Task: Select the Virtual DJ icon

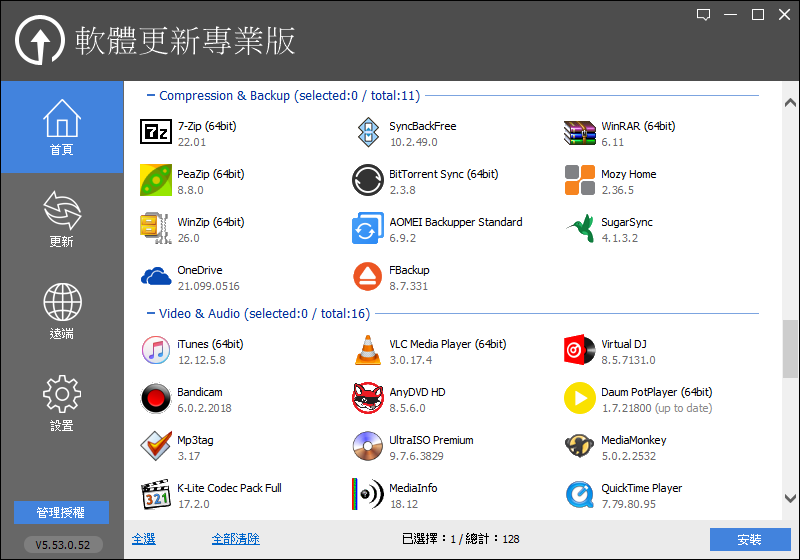Action: click(x=580, y=350)
